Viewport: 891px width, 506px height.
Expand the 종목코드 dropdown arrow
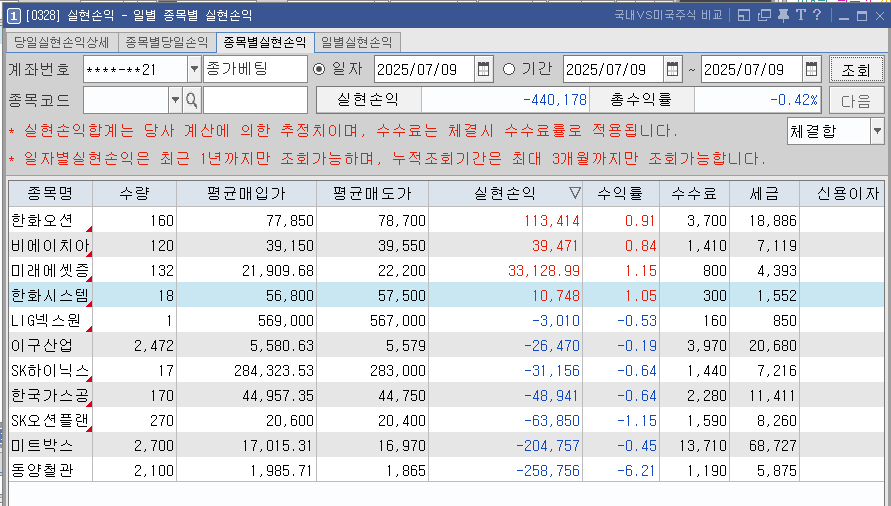[x=175, y=100]
